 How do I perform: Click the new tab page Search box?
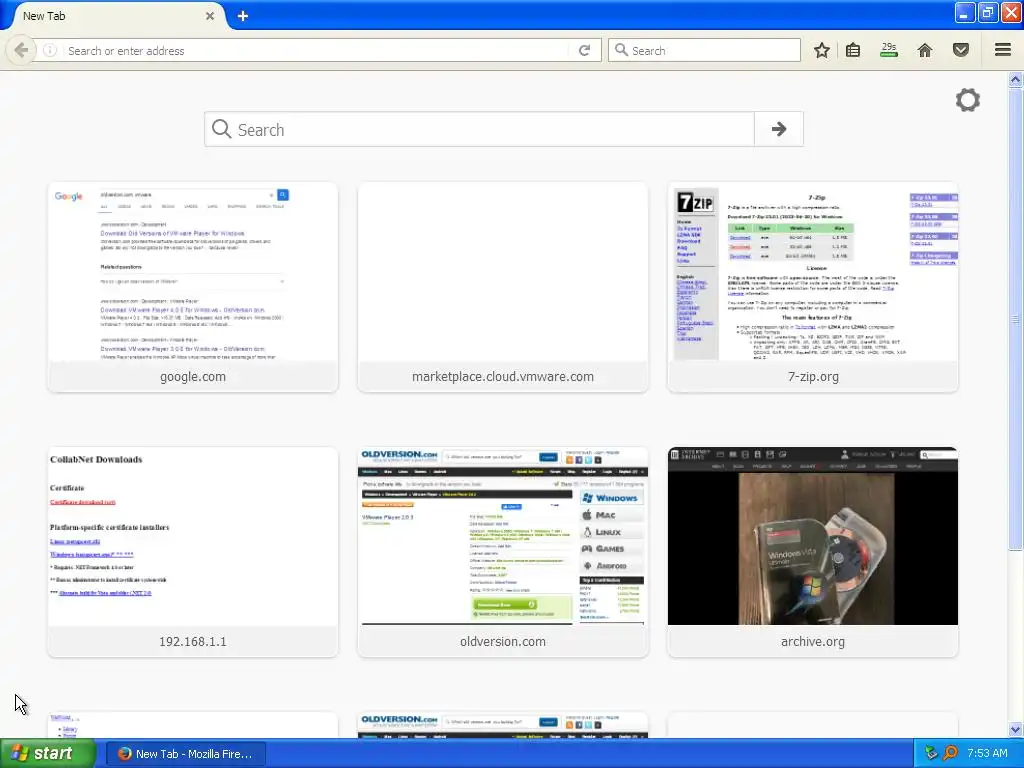click(x=479, y=129)
